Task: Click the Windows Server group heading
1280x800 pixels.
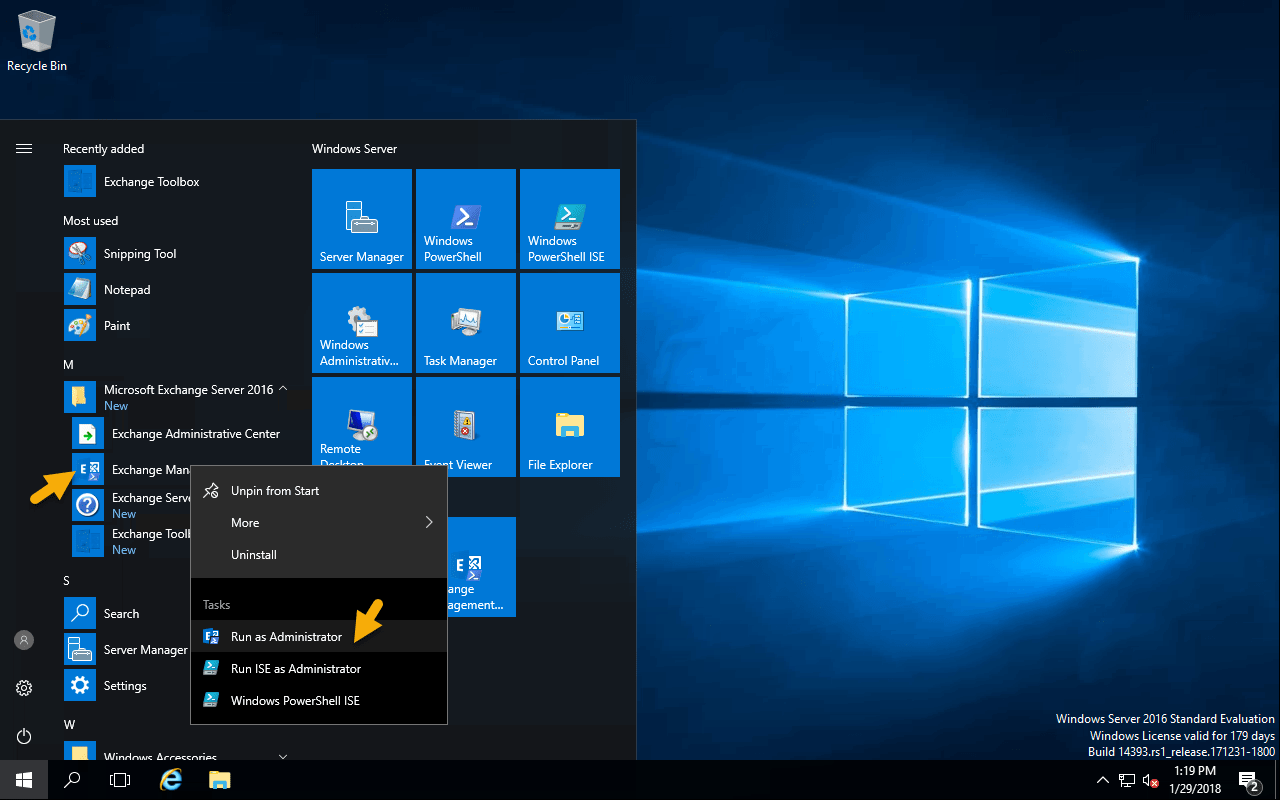Action: click(x=354, y=149)
